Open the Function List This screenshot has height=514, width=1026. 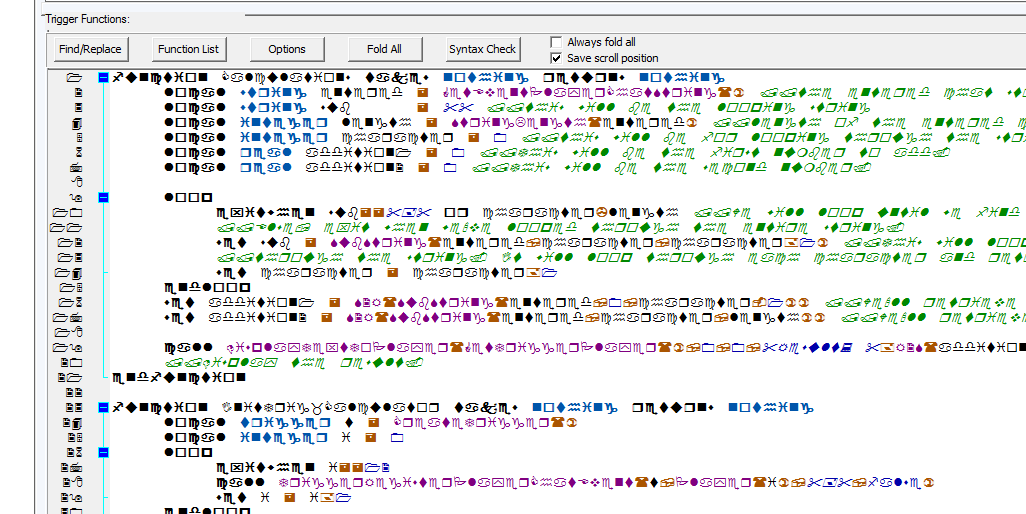(188, 49)
